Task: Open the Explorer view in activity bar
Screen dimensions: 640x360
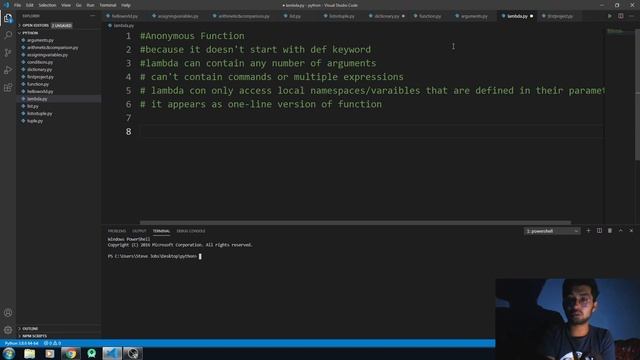Action: click(x=8, y=18)
